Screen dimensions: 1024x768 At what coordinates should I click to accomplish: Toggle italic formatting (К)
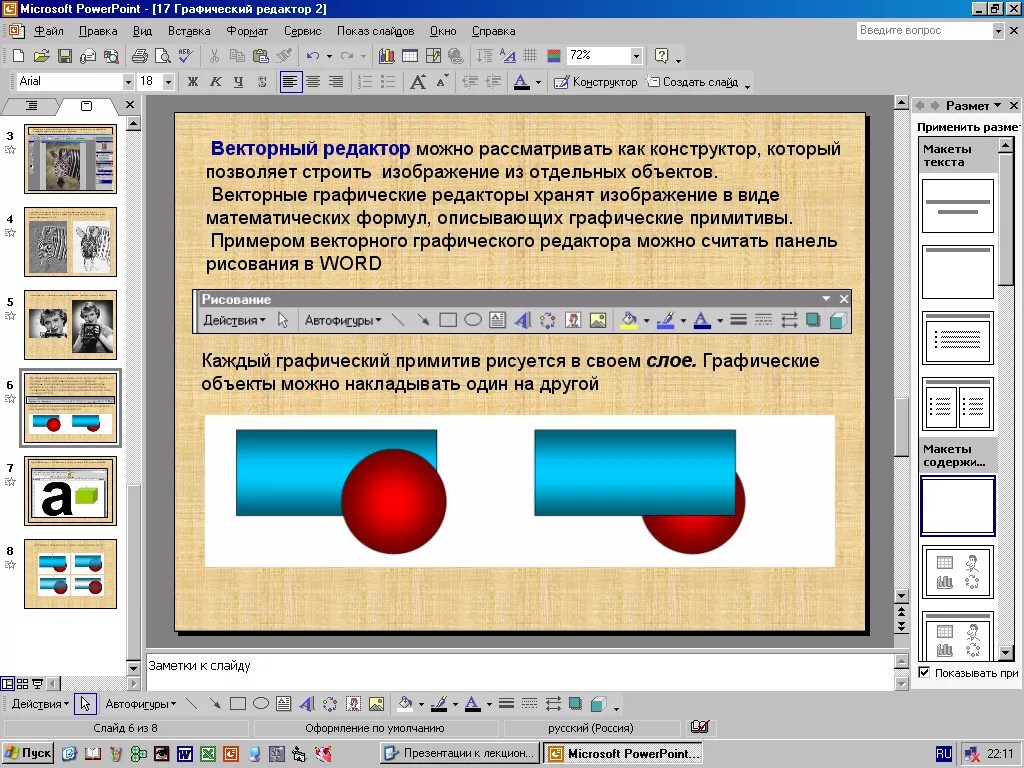coord(216,82)
